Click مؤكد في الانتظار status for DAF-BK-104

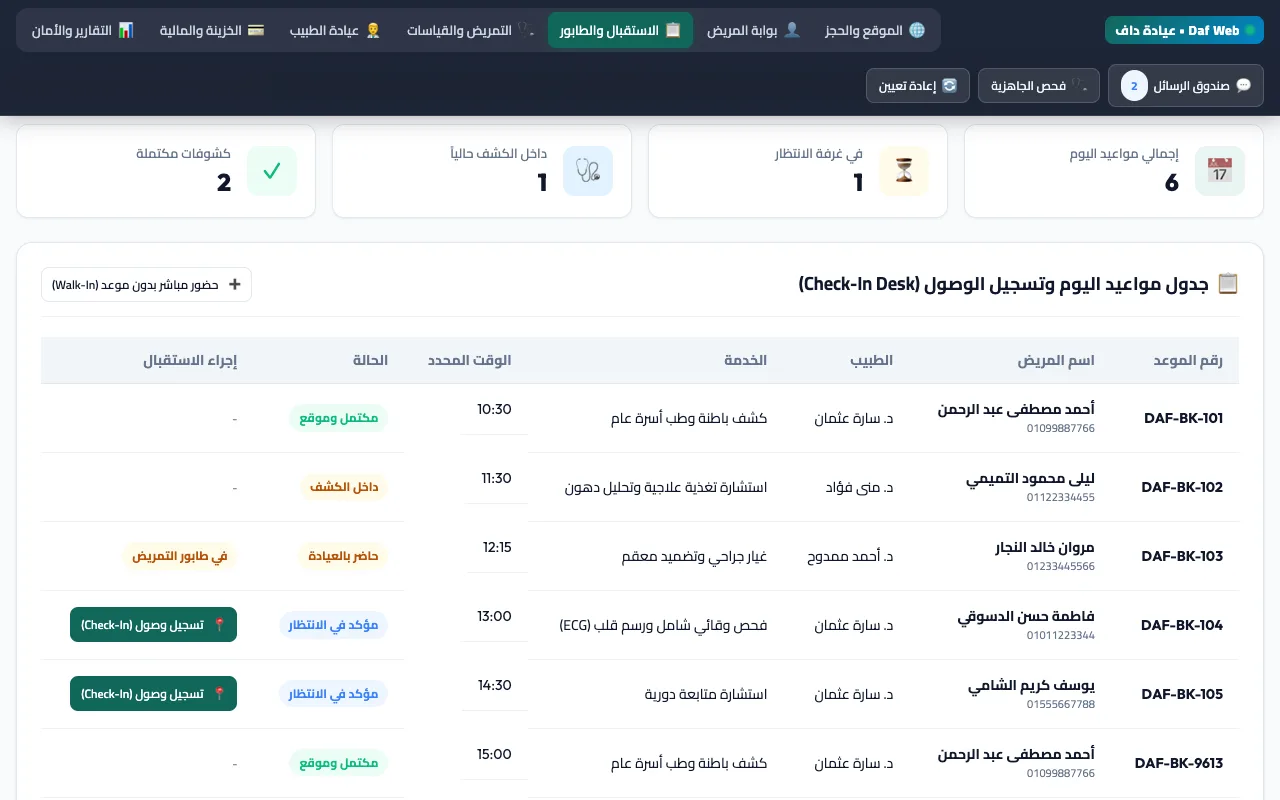pyautogui.click(x=334, y=625)
